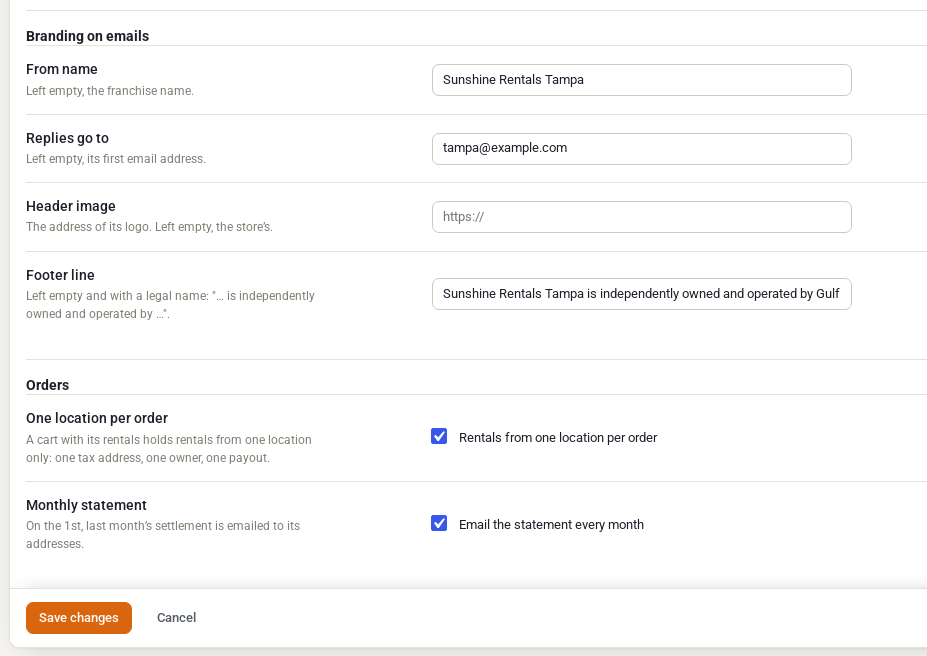
Task: Click the Footer line label
Action: pyautogui.click(x=60, y=275)
